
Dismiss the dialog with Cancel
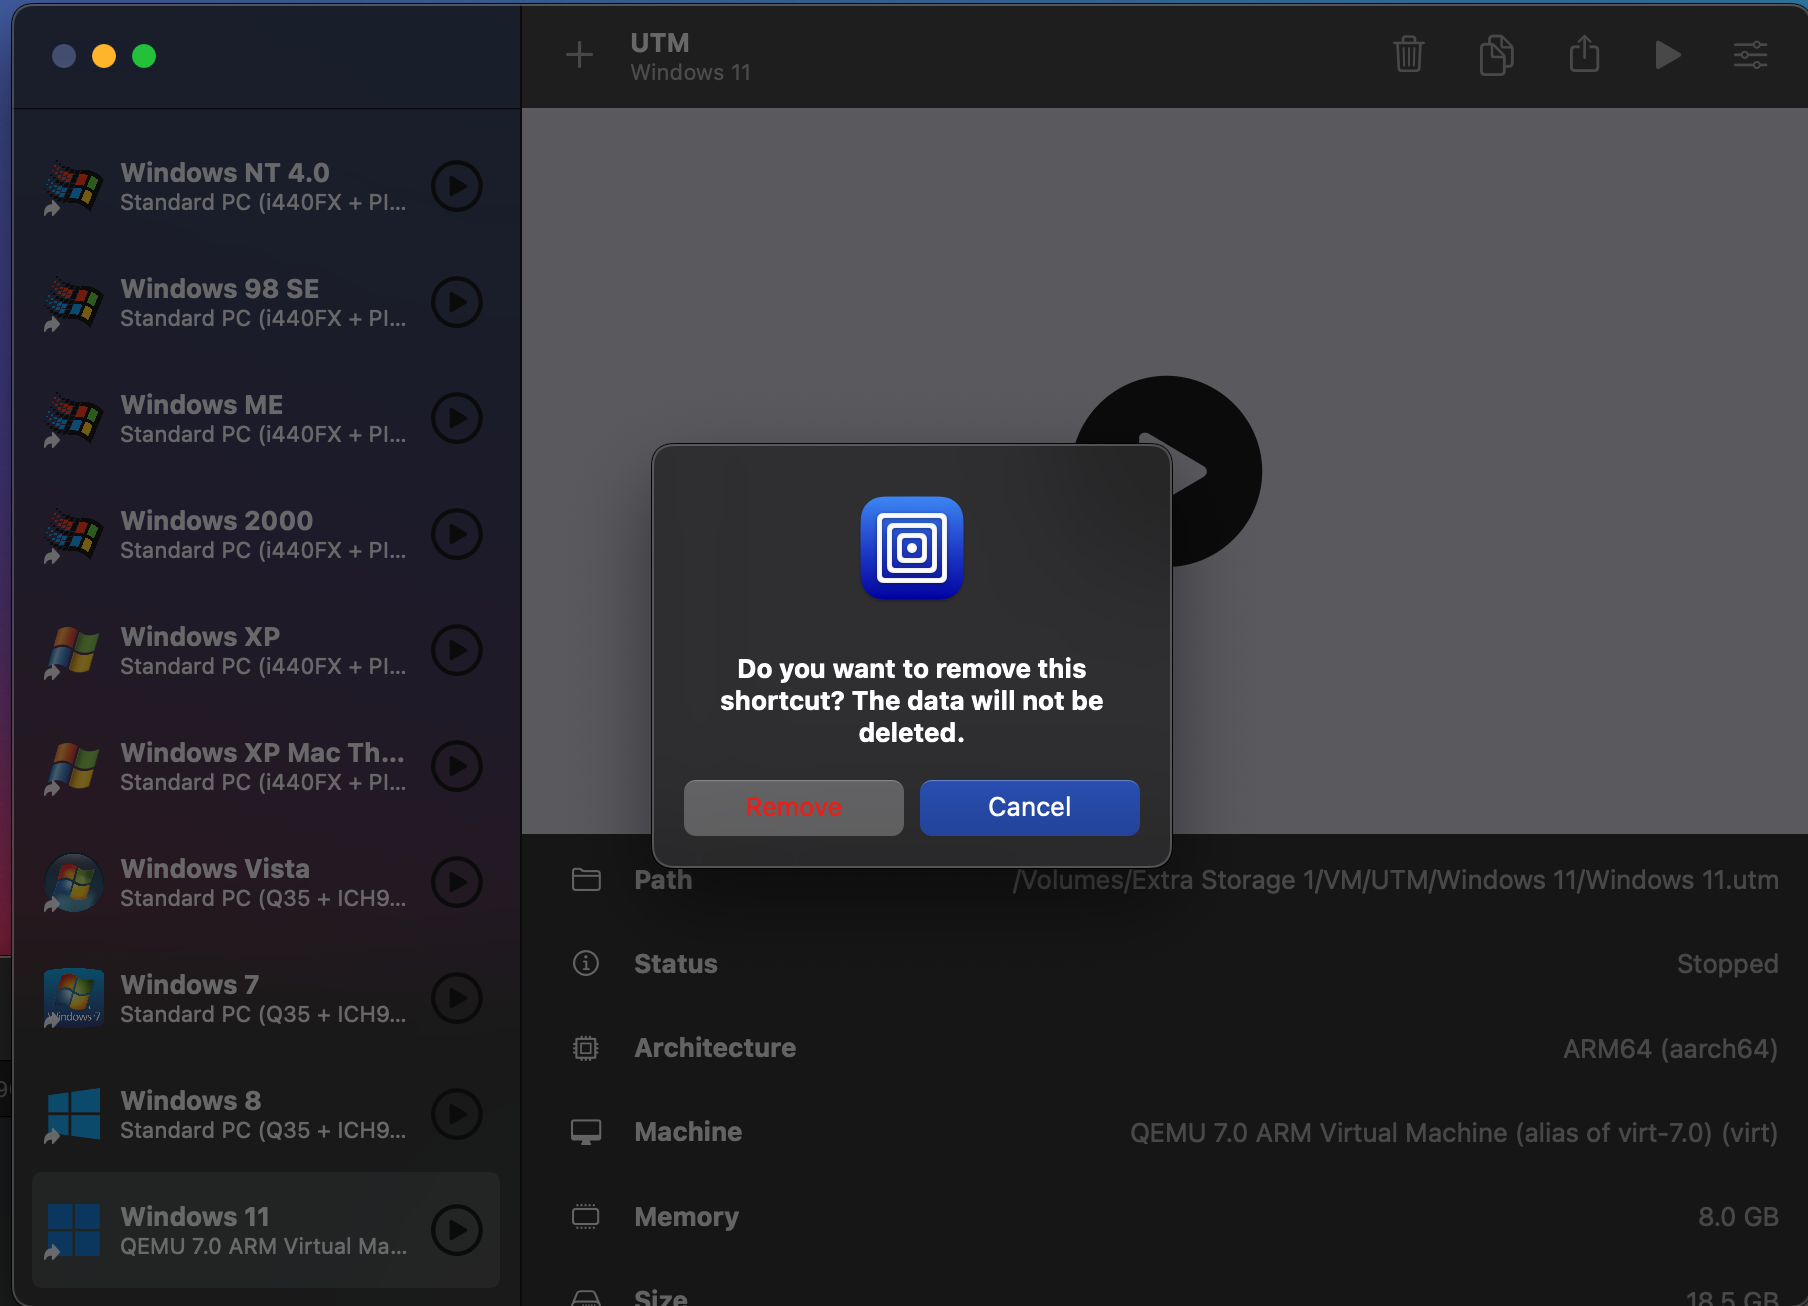click(x=1029, y=807)
